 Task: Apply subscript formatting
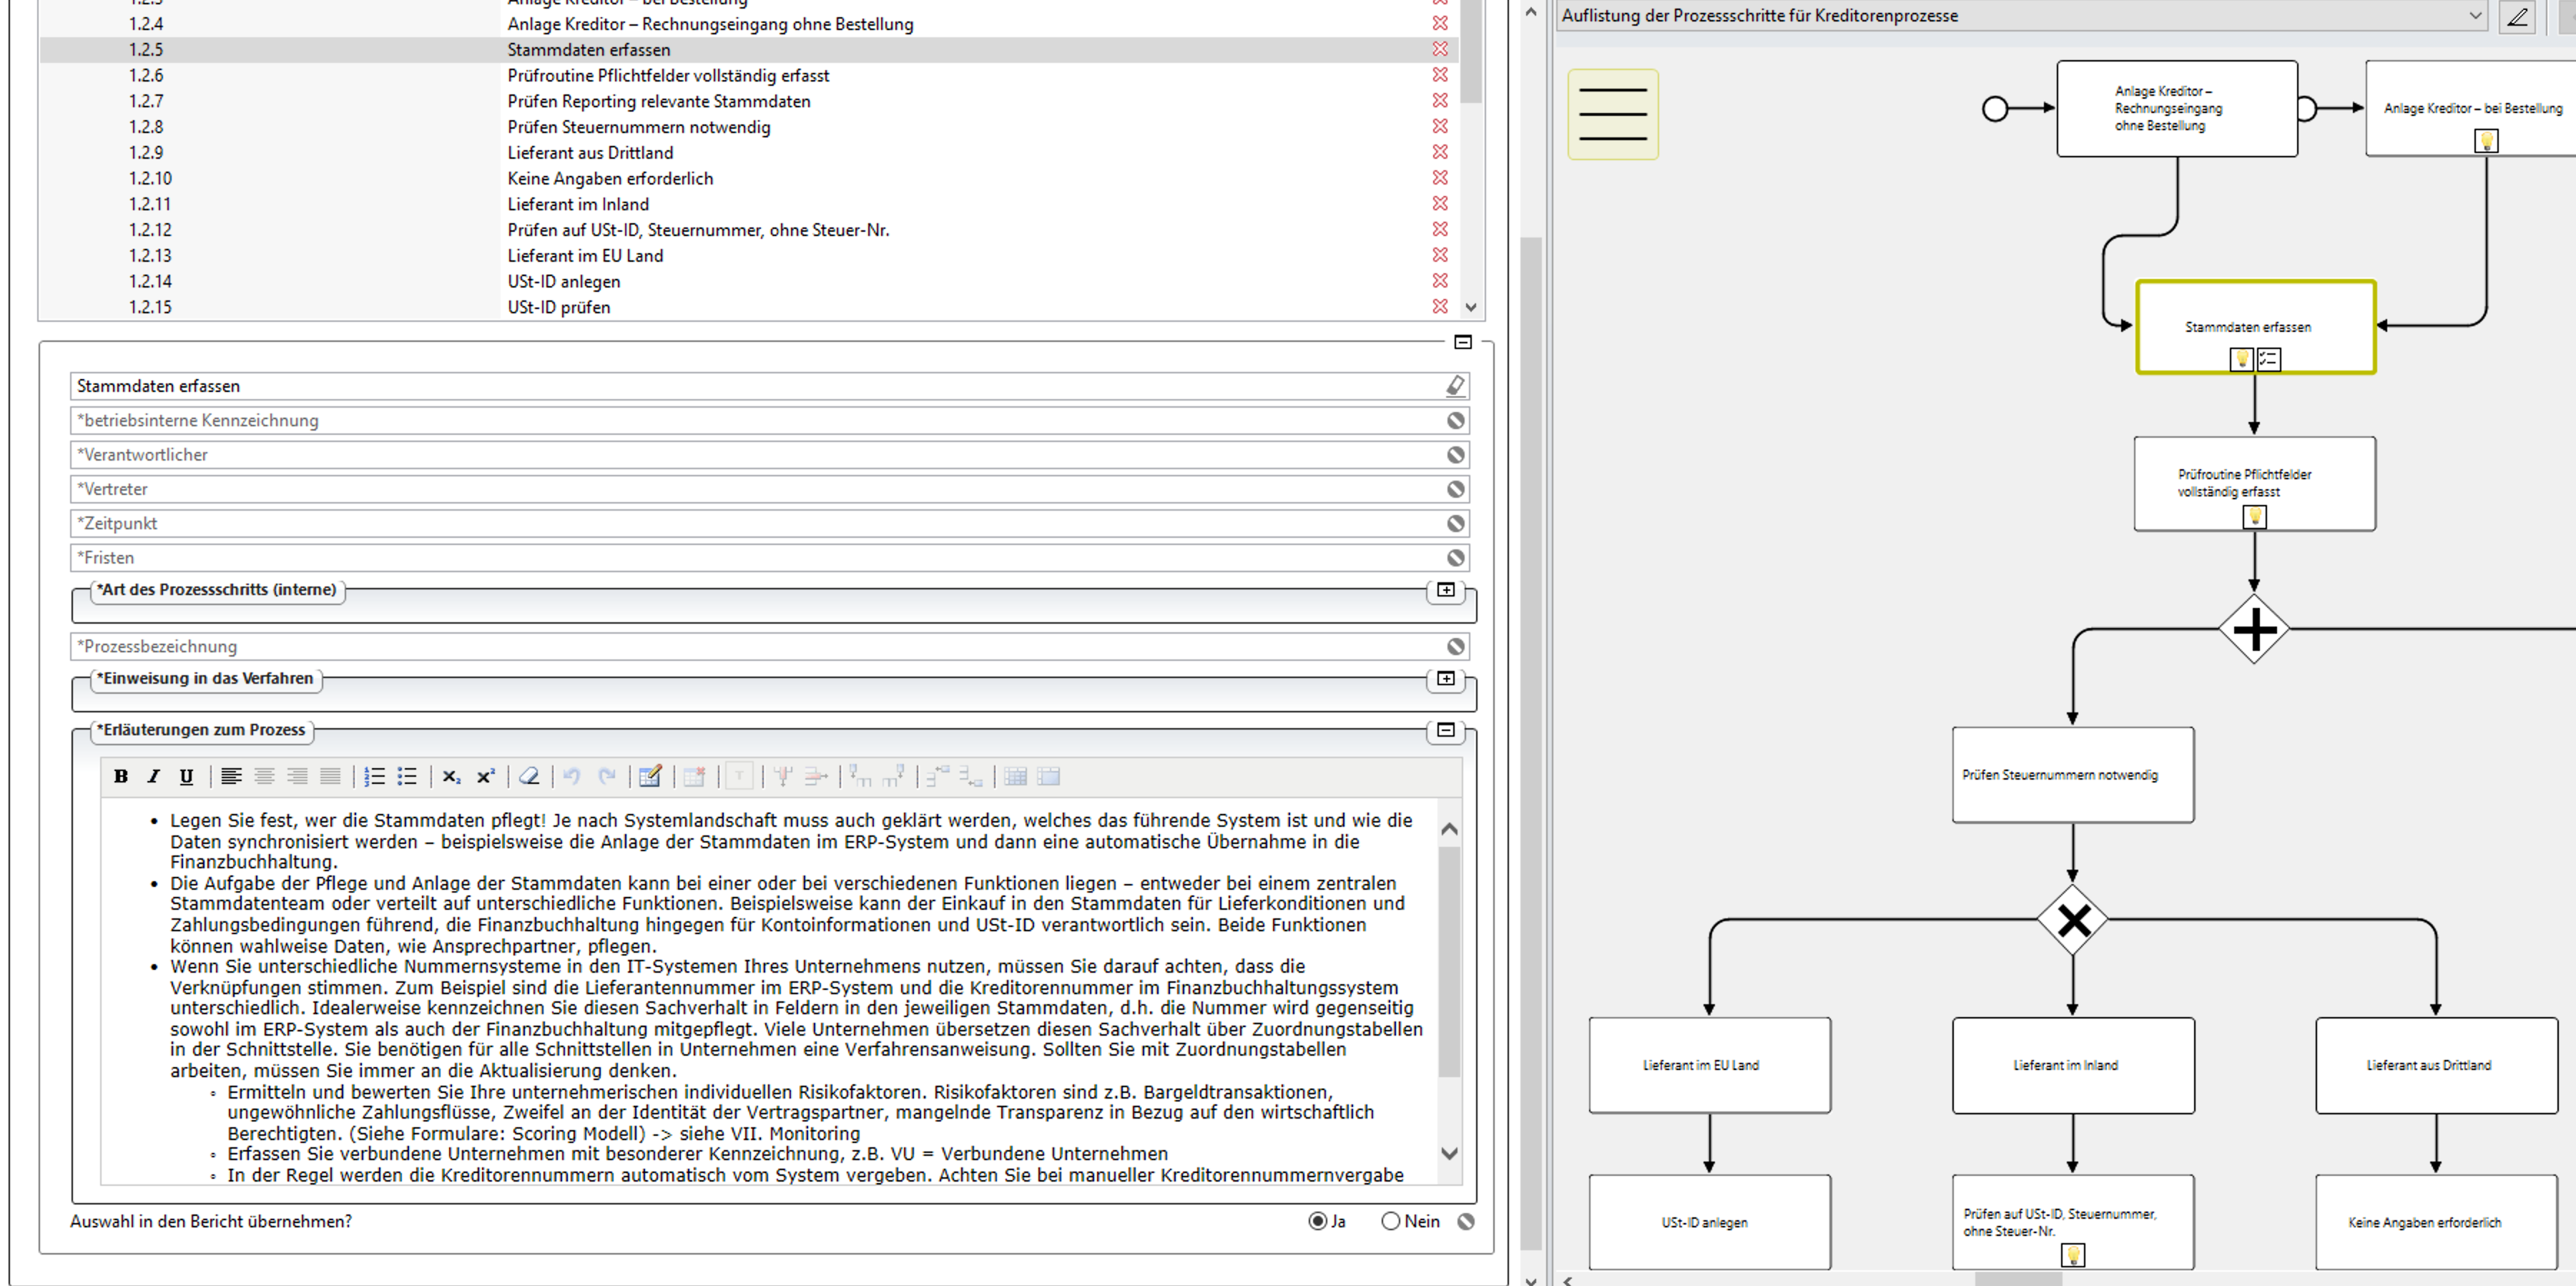point(451,776)
